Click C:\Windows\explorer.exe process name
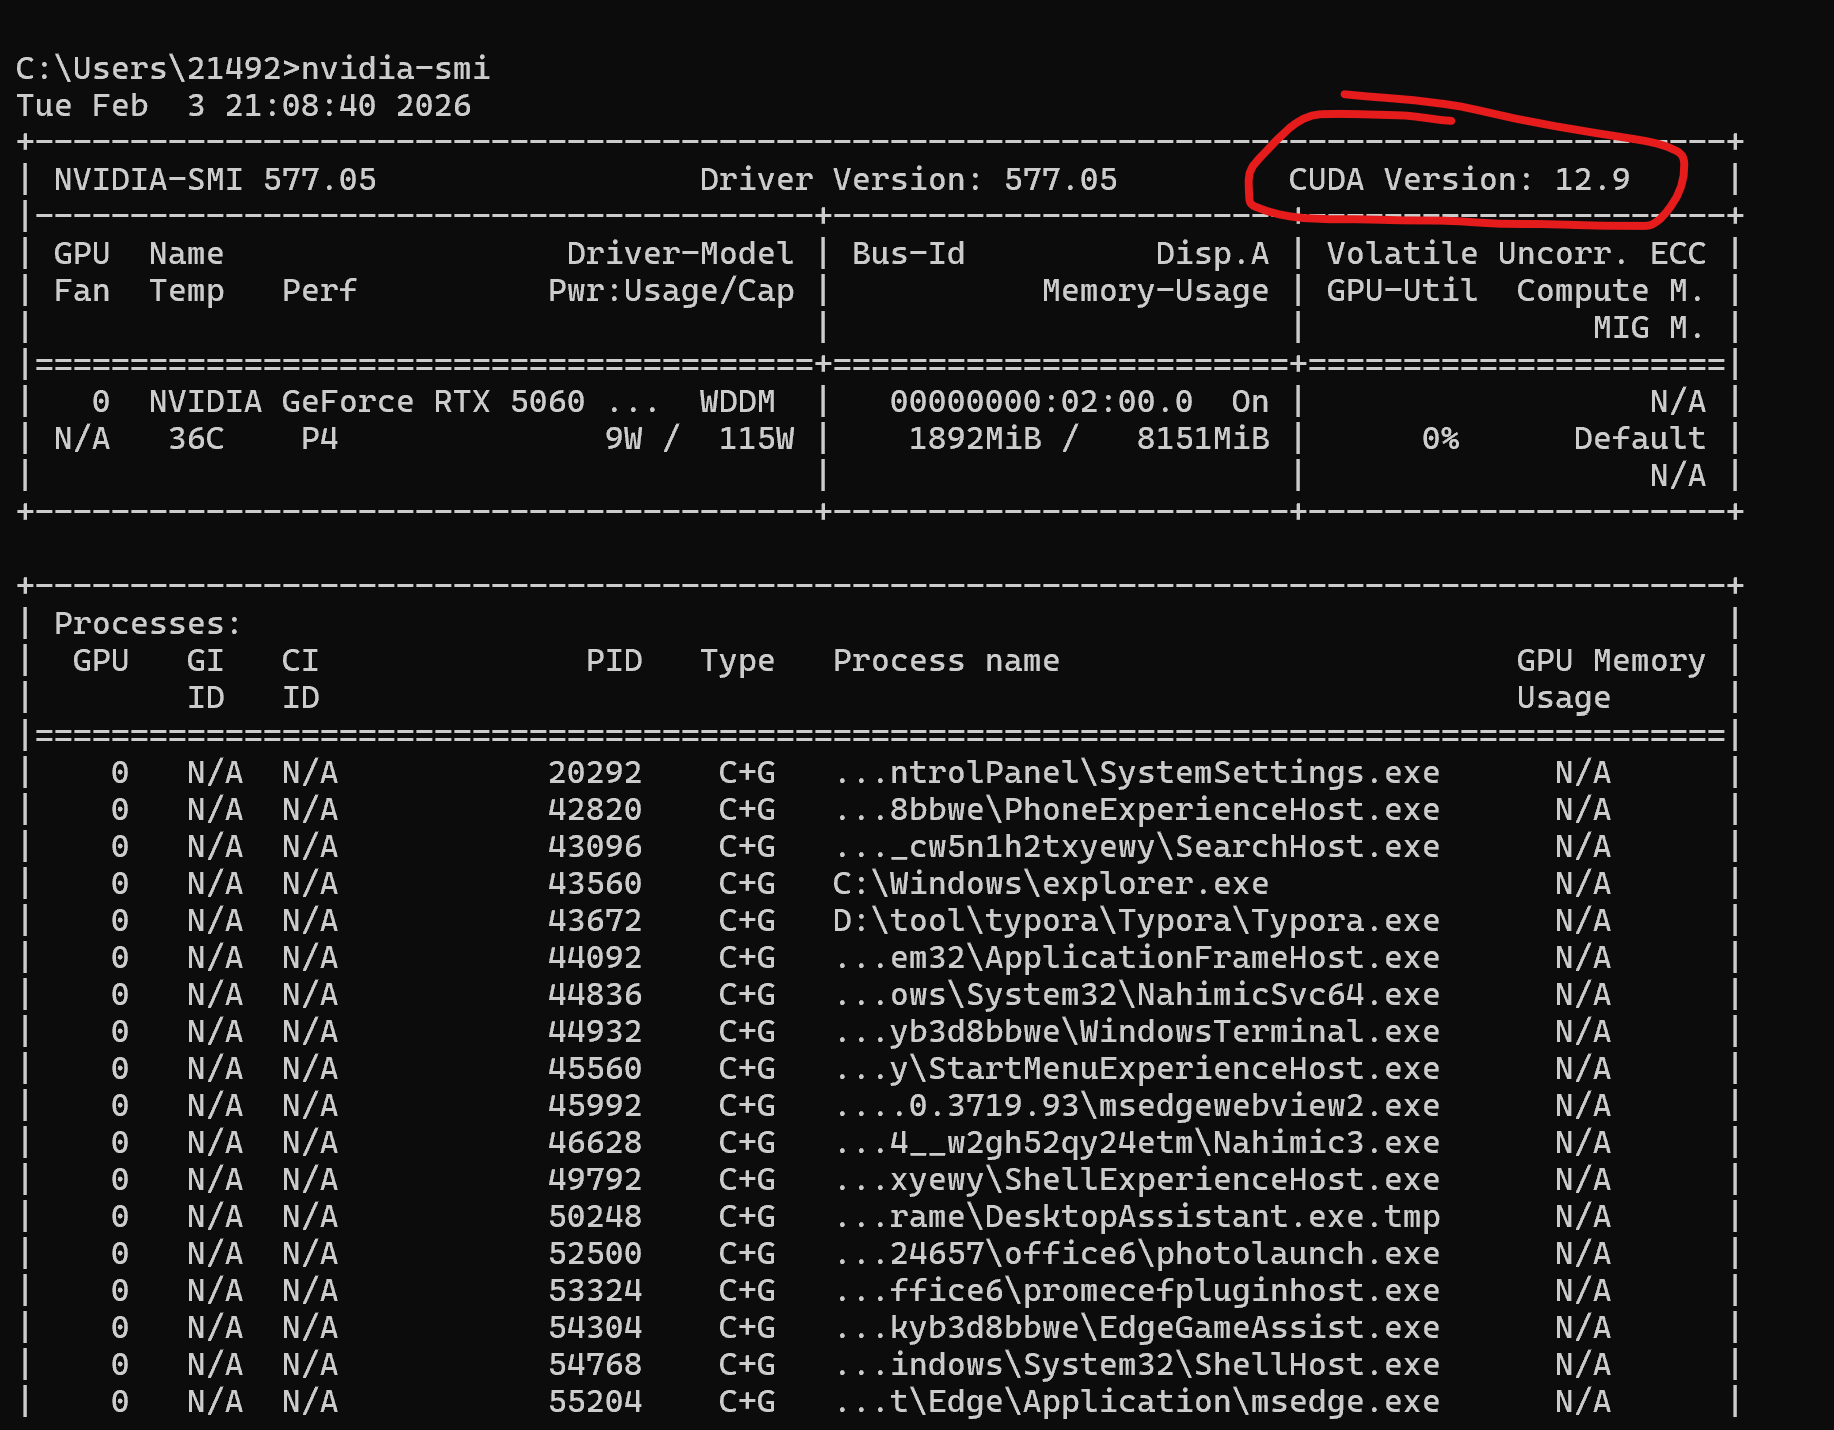Screen dimensions: 1834x1430 coord(1051,884)
